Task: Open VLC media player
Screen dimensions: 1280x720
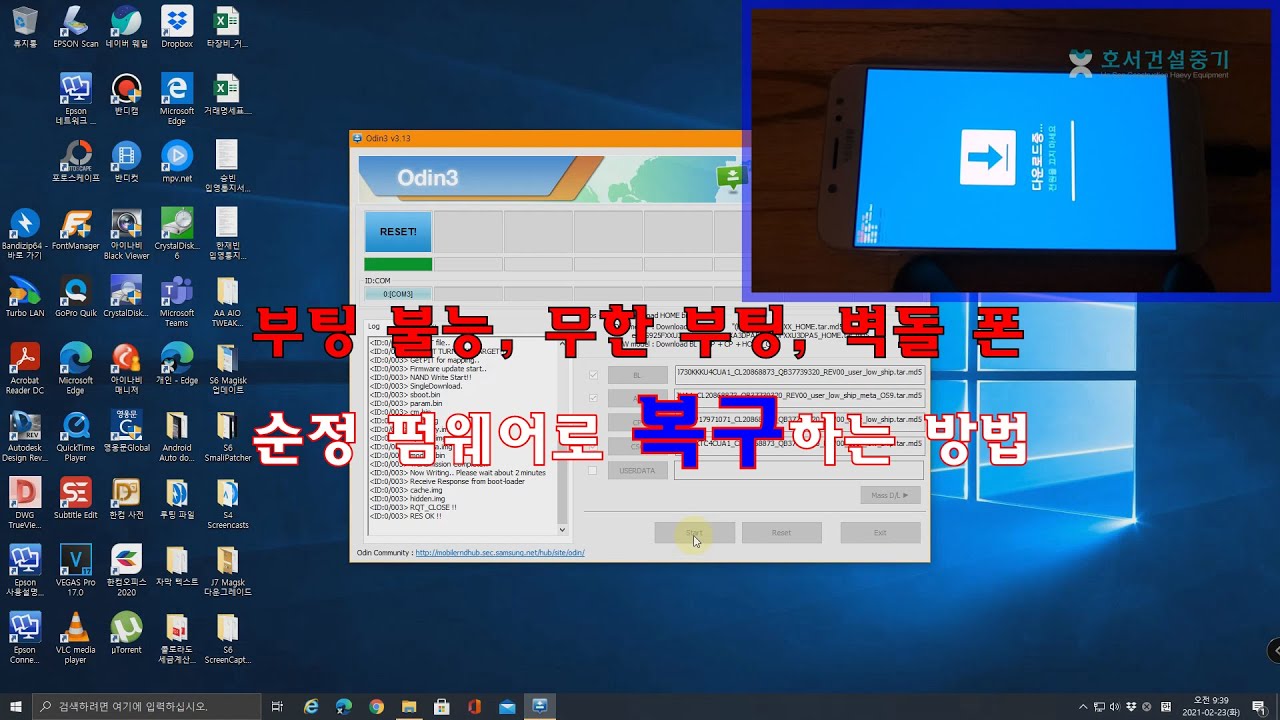Action: 75,639
